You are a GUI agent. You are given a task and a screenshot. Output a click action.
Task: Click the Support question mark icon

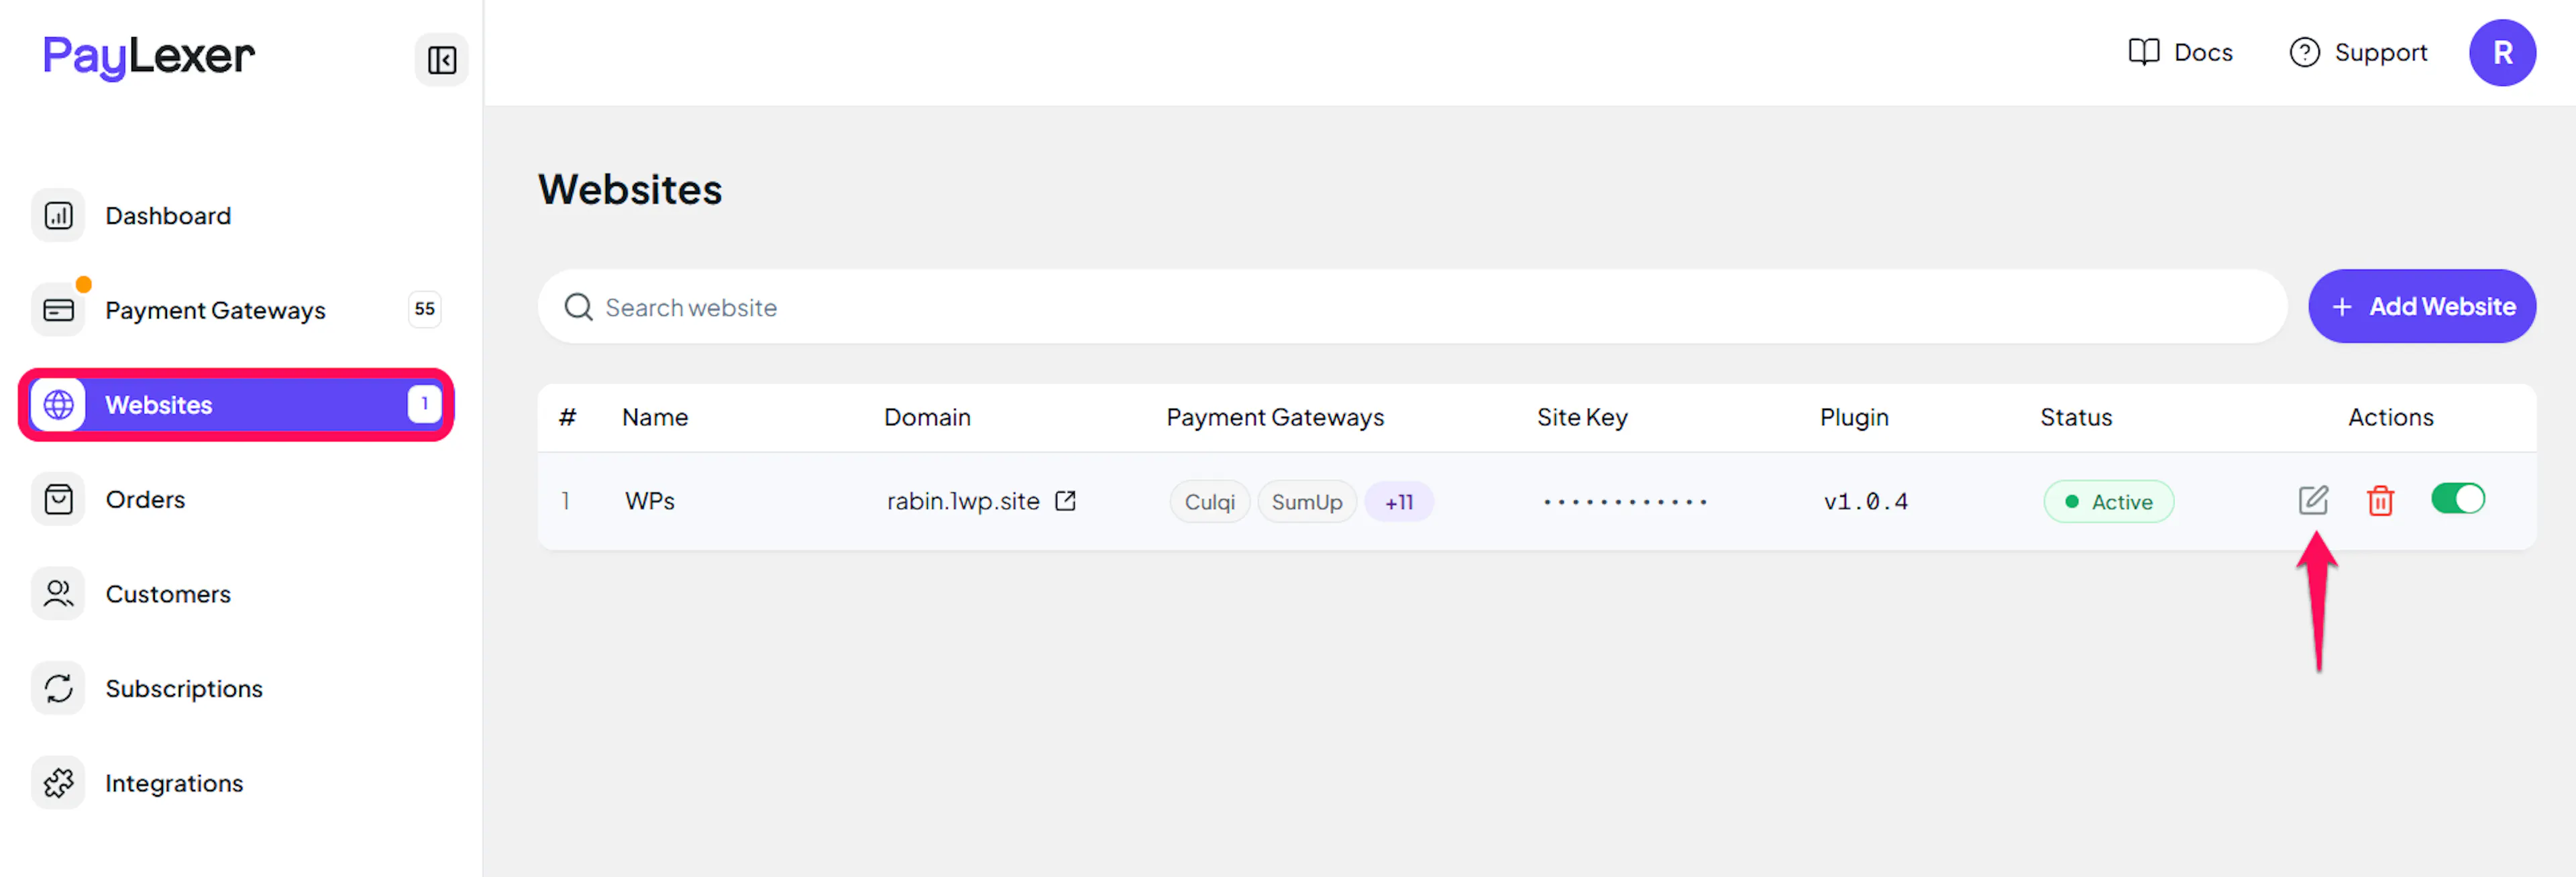pyautogui.click(x=2304, y=52)
